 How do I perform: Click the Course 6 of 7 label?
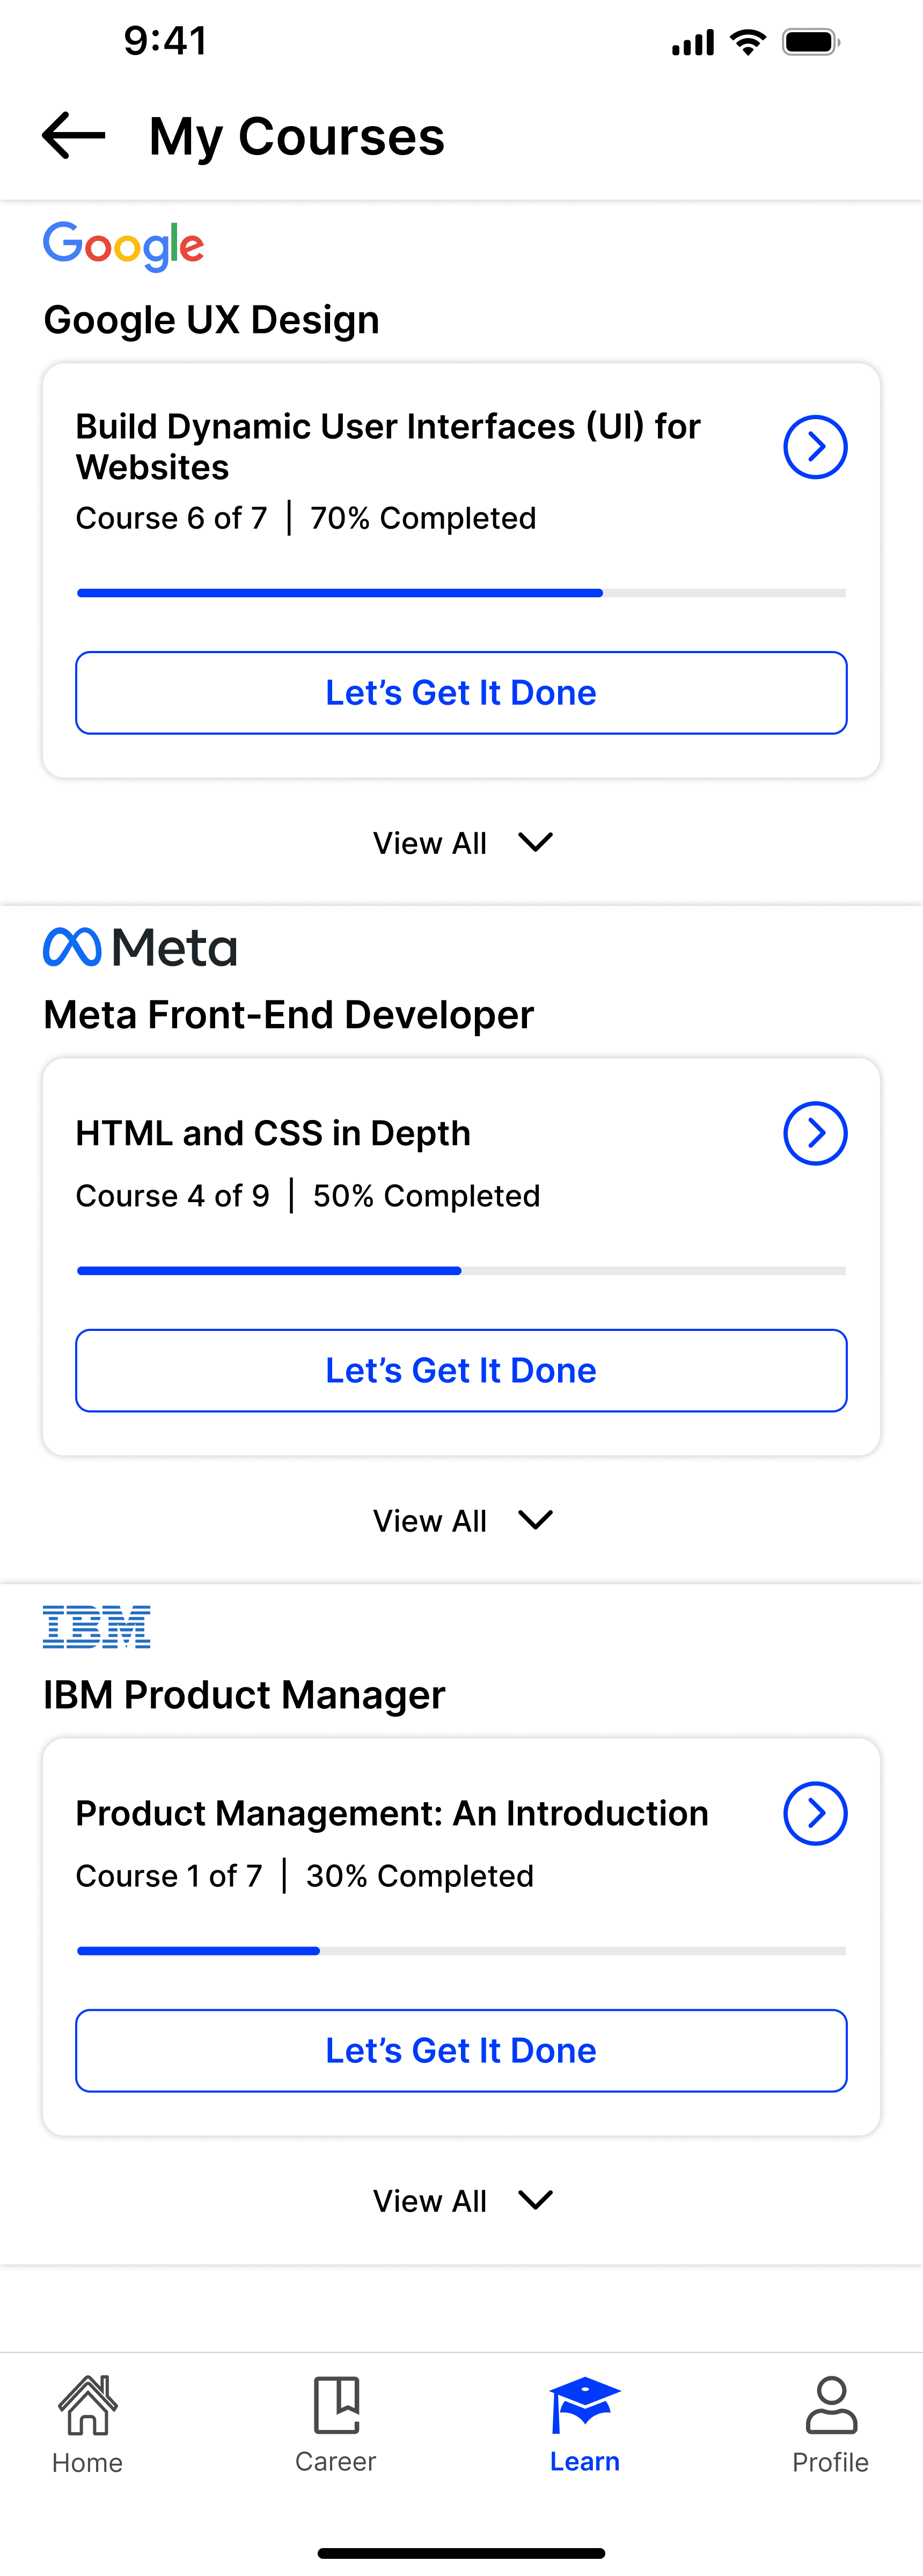click(172, 518)
